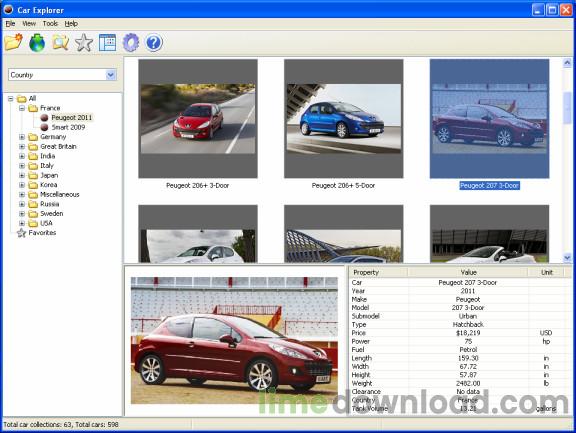Screen dimensions: 576x433
Task: Open settings via the gear icon
Action: pyautogui.click(x=131, y=42)
